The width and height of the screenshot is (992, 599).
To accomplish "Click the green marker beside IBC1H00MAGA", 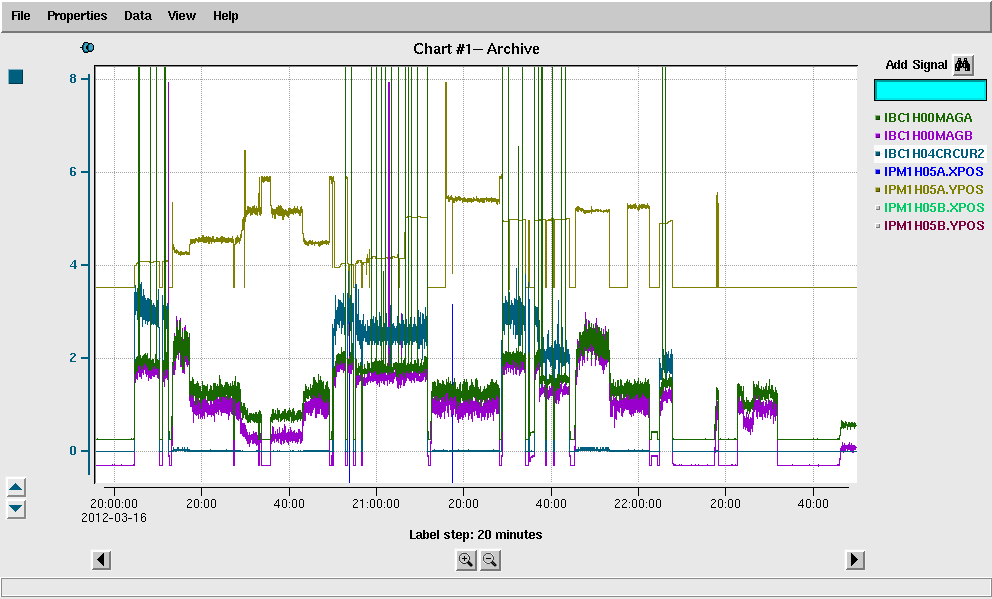I will [x=877, y=118].
